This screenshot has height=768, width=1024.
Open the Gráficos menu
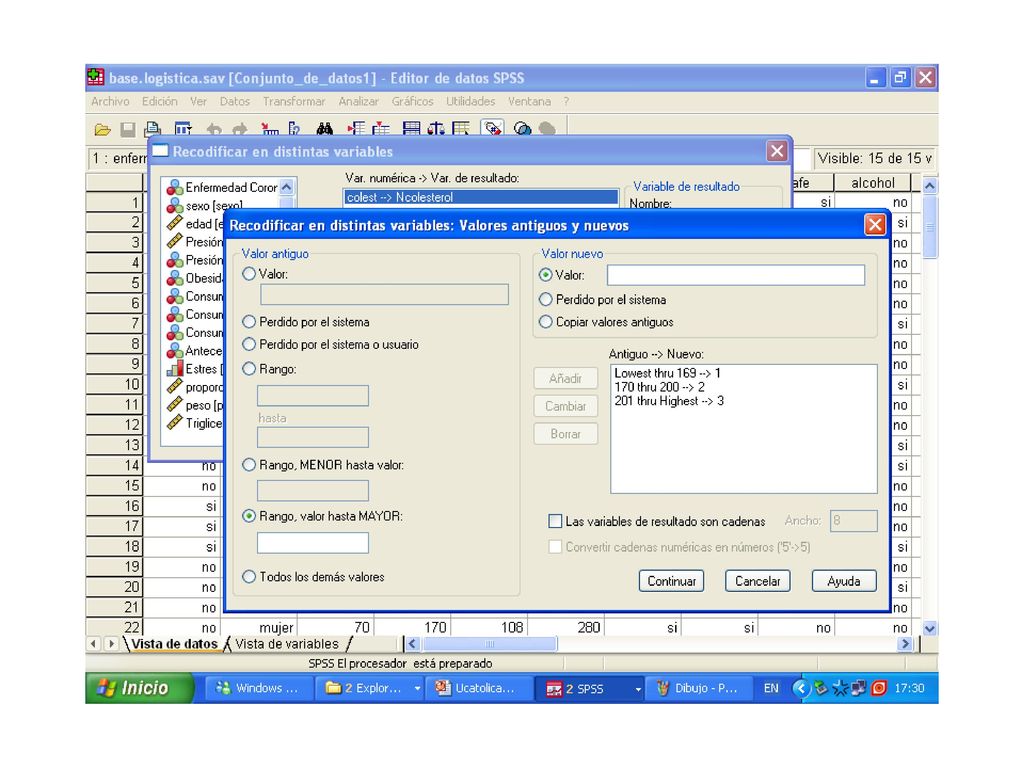(412, 101)
